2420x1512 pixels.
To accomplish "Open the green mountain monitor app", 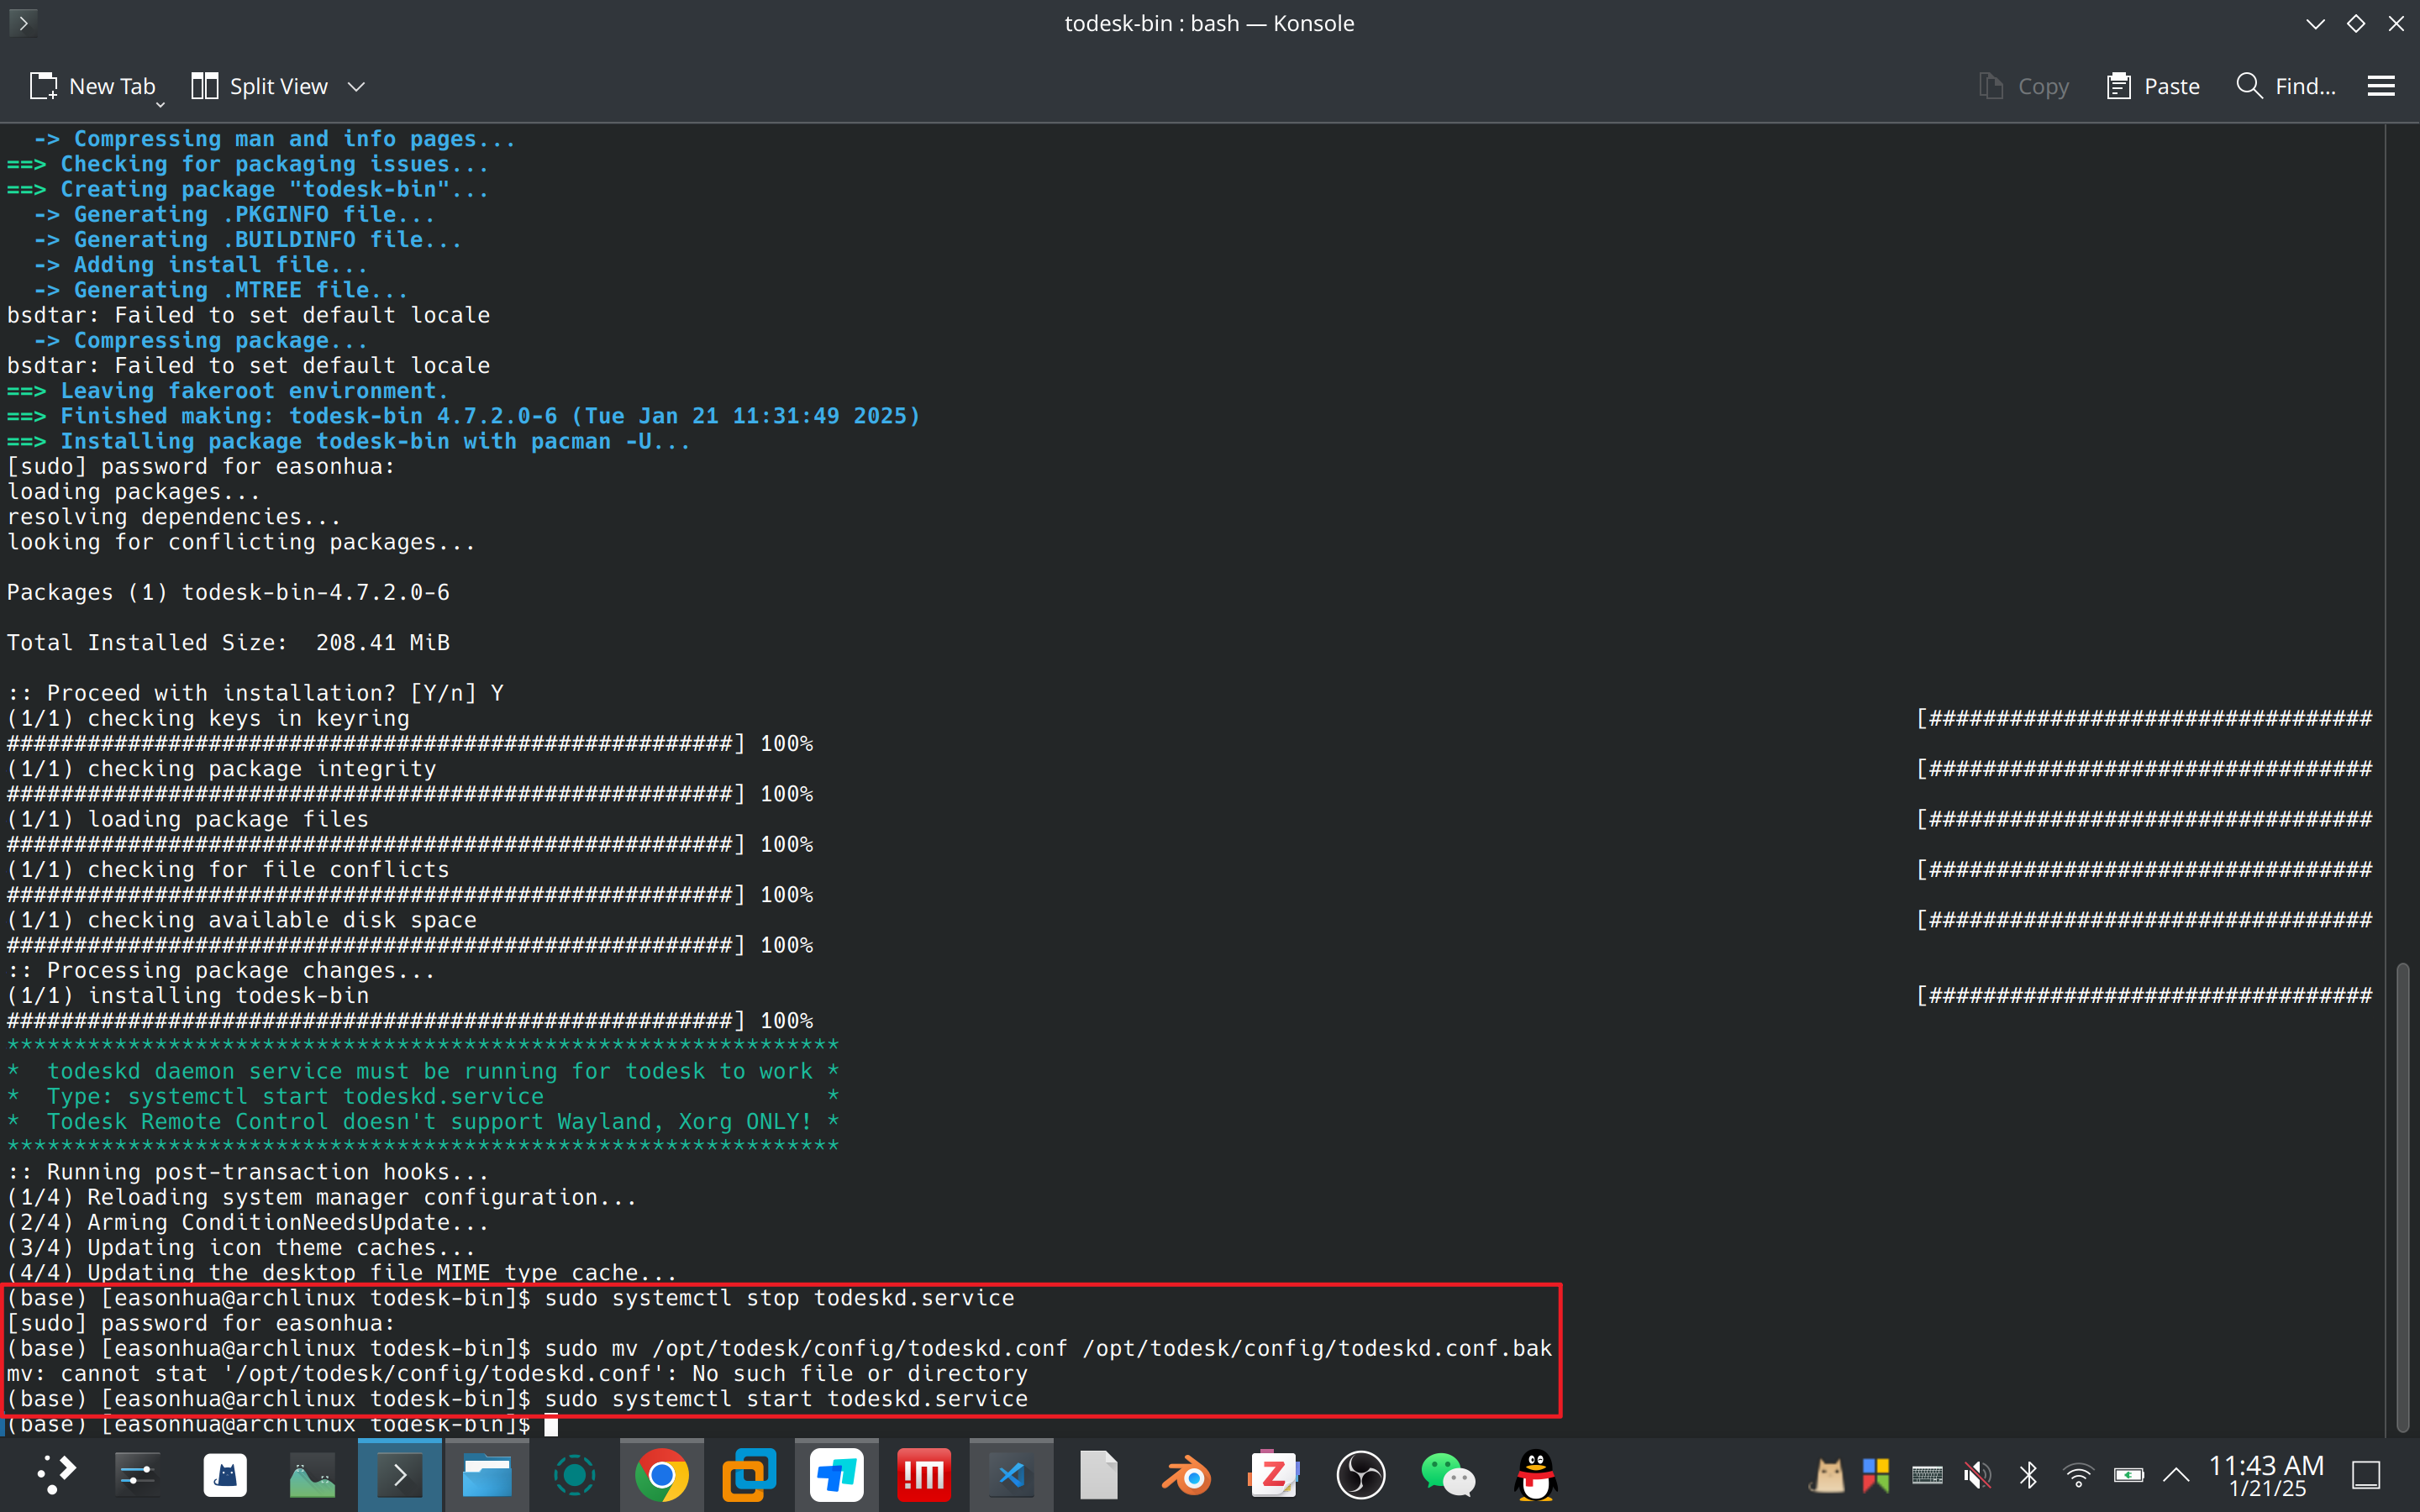I will point(312,1475).
